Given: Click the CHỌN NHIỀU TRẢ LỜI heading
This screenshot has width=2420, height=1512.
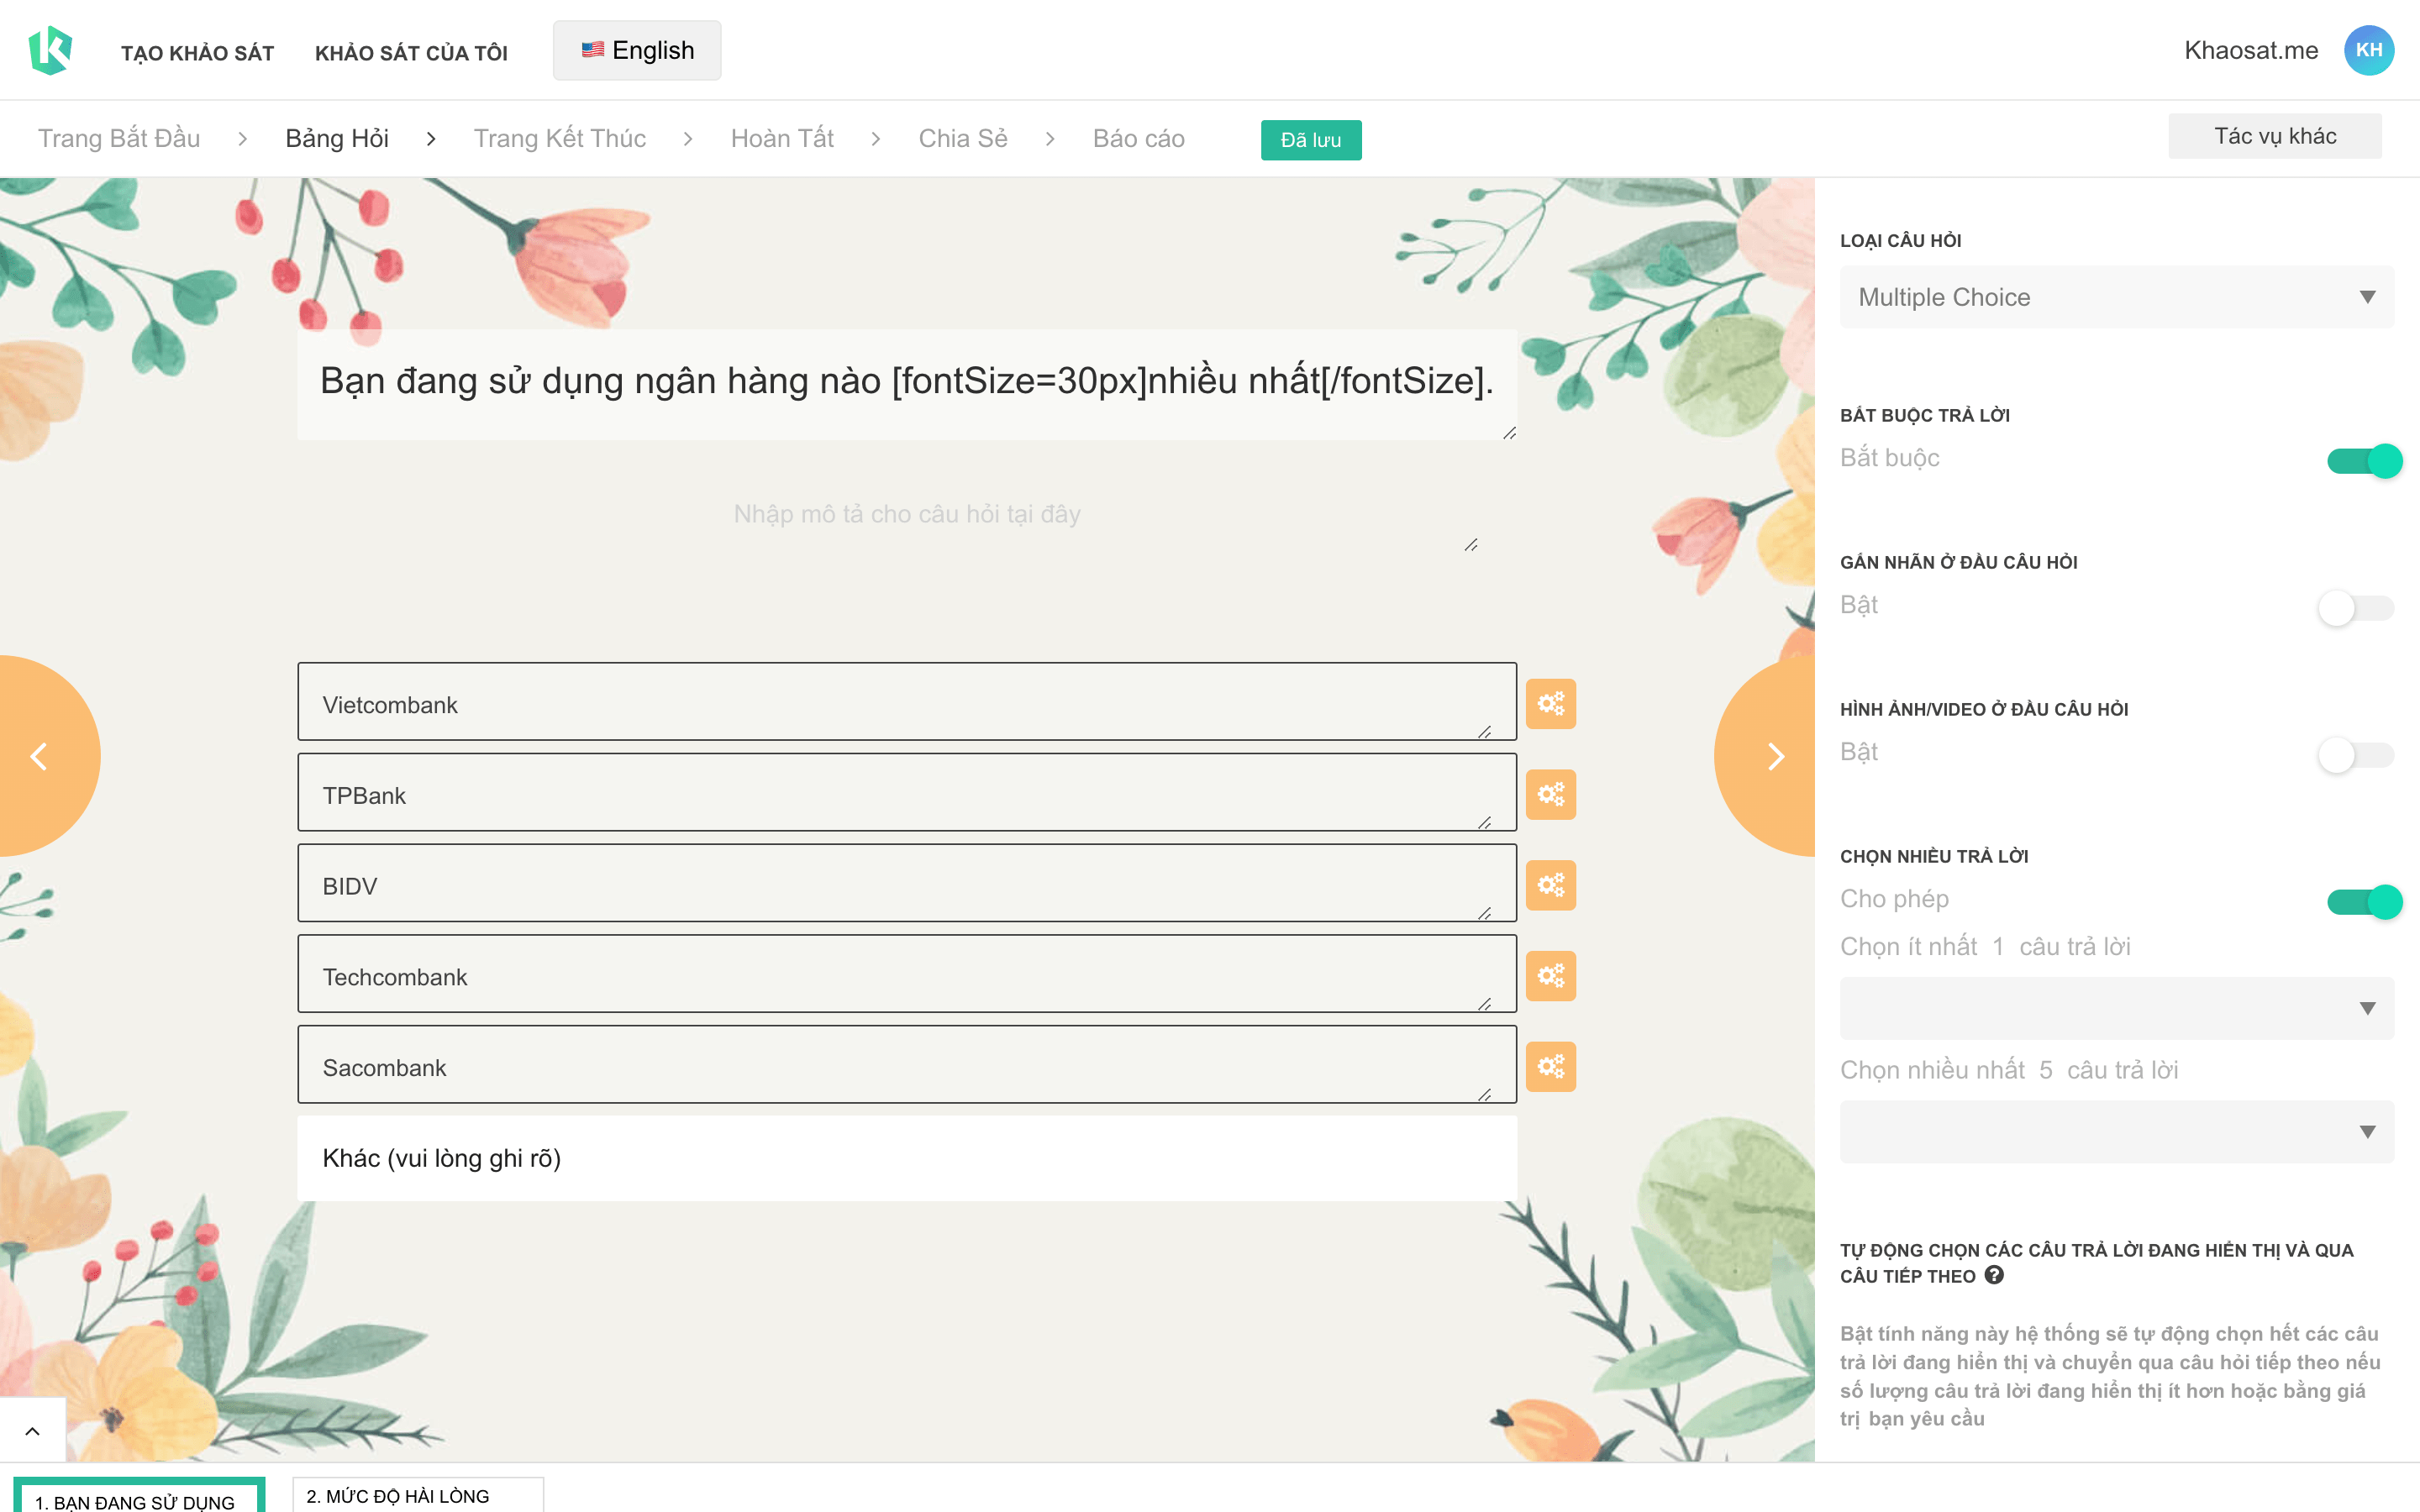Looking at the screenshot, I should pyautogui.click(x=1934, y=856).
